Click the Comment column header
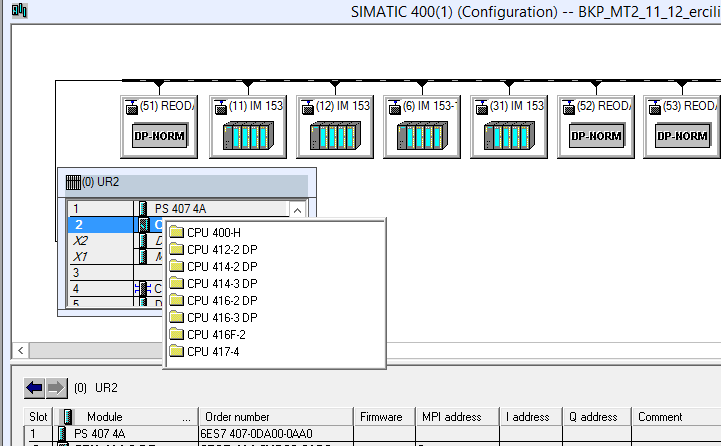Screen dimensions: 721x446 [x=676, y=417]
